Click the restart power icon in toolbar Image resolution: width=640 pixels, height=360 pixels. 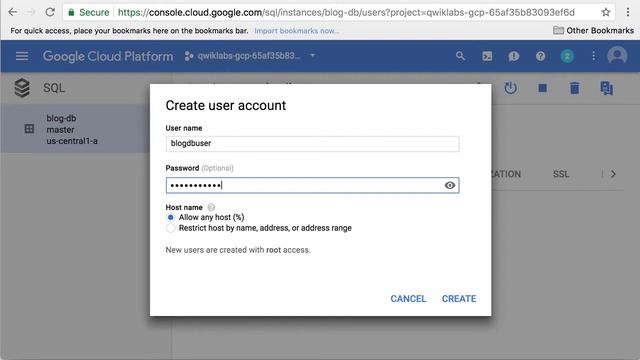[x=511, y=88]
